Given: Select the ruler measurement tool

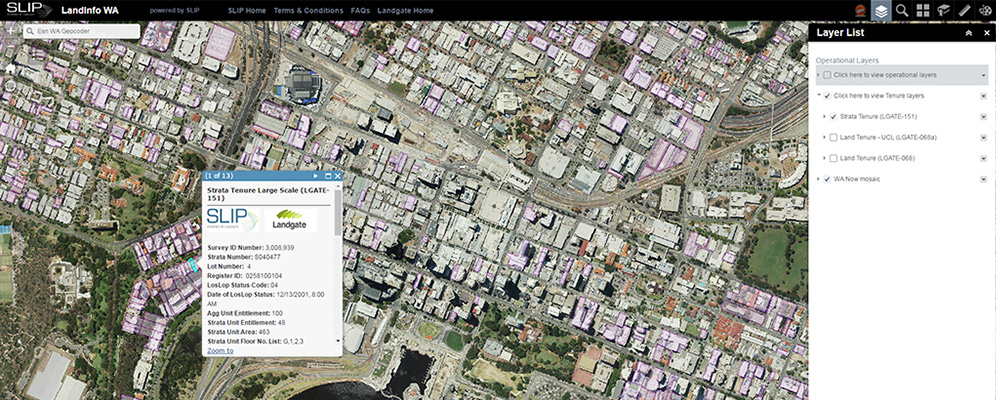Looking at the screenshot, I should click(x=964, y=10).
